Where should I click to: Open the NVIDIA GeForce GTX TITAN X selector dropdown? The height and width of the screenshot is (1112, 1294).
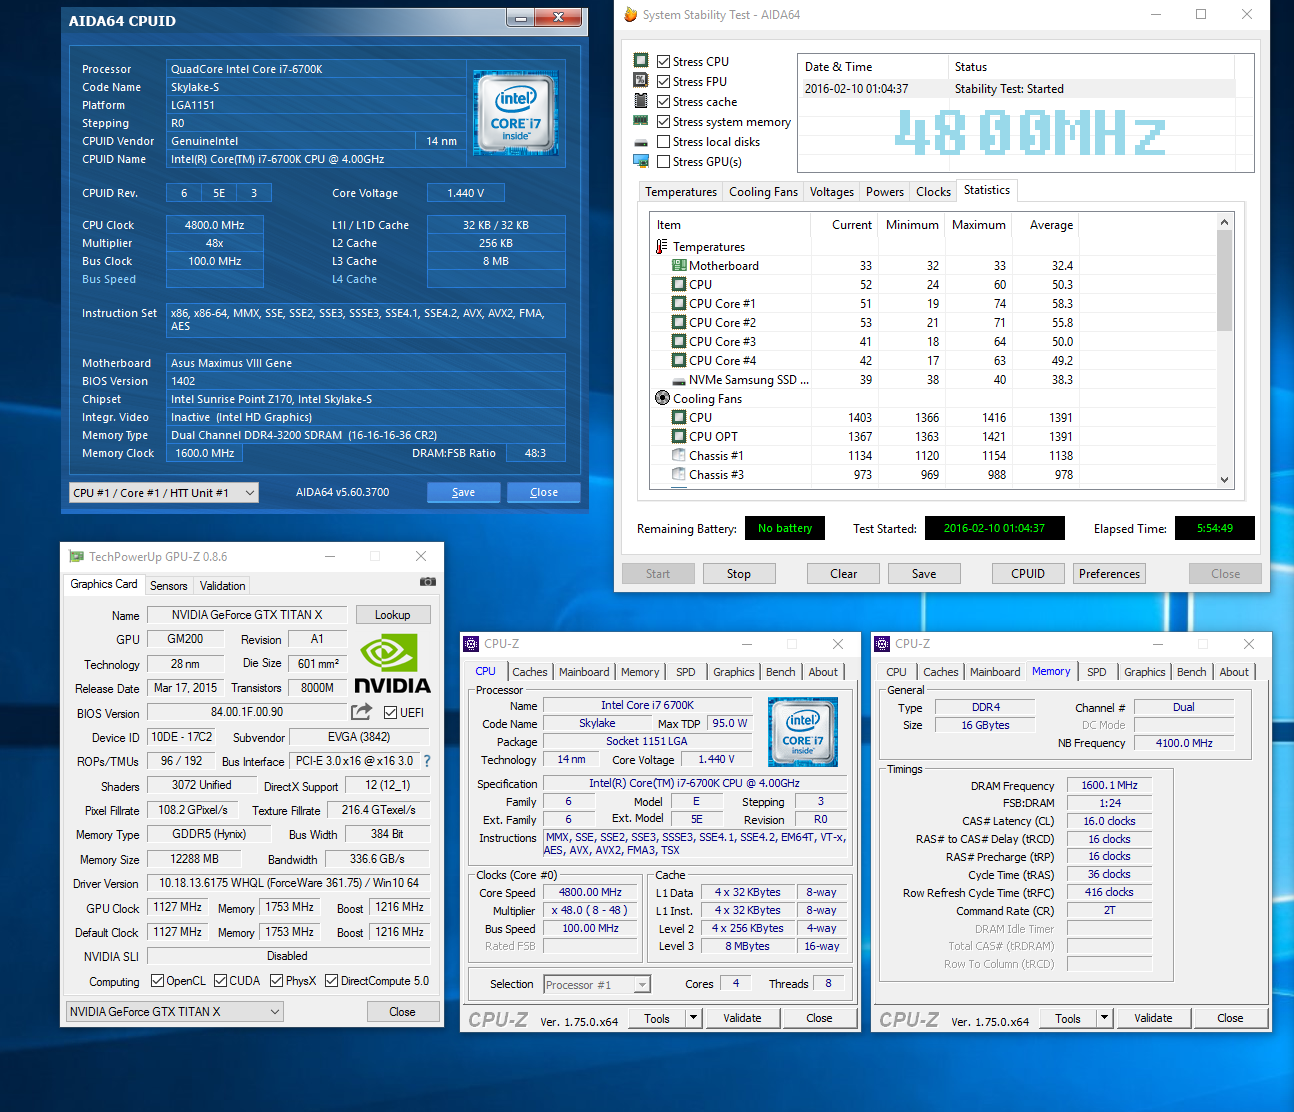click(x=175, y=1011)
